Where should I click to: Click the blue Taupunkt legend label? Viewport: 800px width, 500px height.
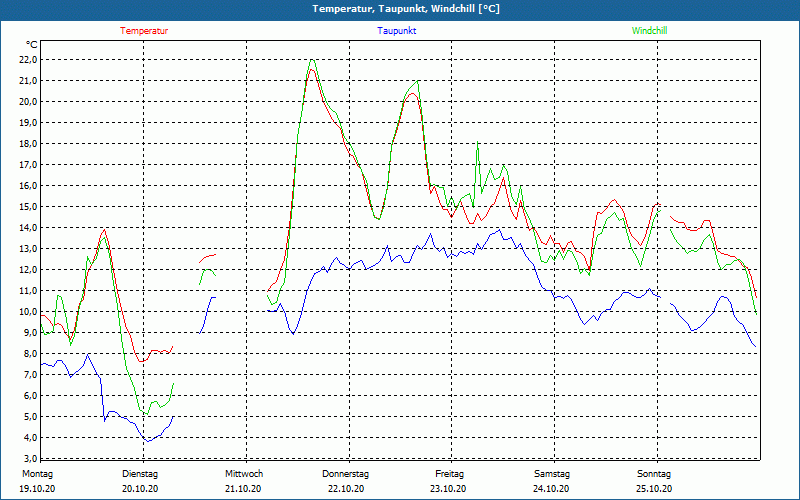(396, 31)
